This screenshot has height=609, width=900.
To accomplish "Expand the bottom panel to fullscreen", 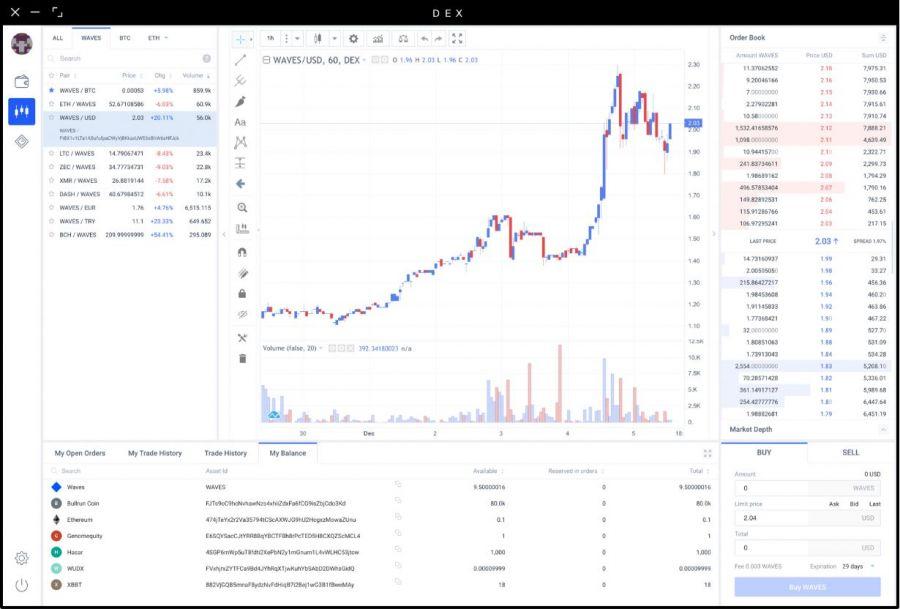I will point(707,453).
